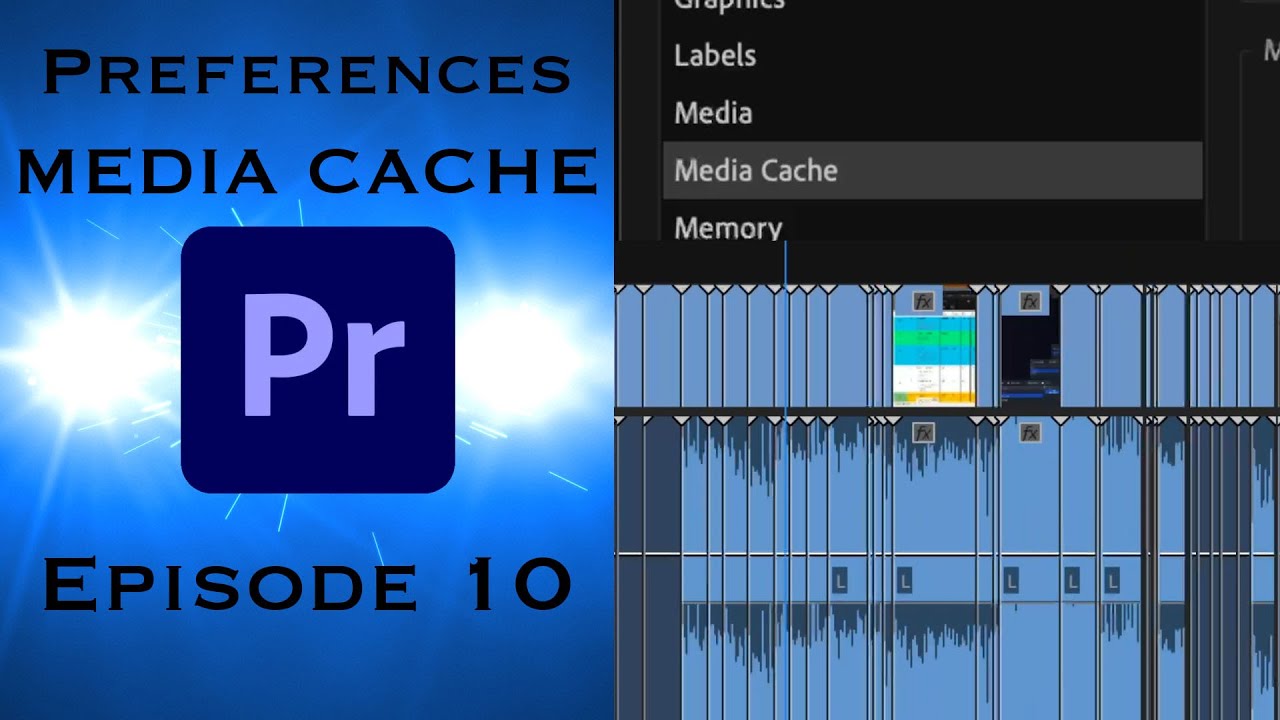1280x720 pixels.
Task: Click the Premiere Pro Pr logo
Action: click(318, 360)
